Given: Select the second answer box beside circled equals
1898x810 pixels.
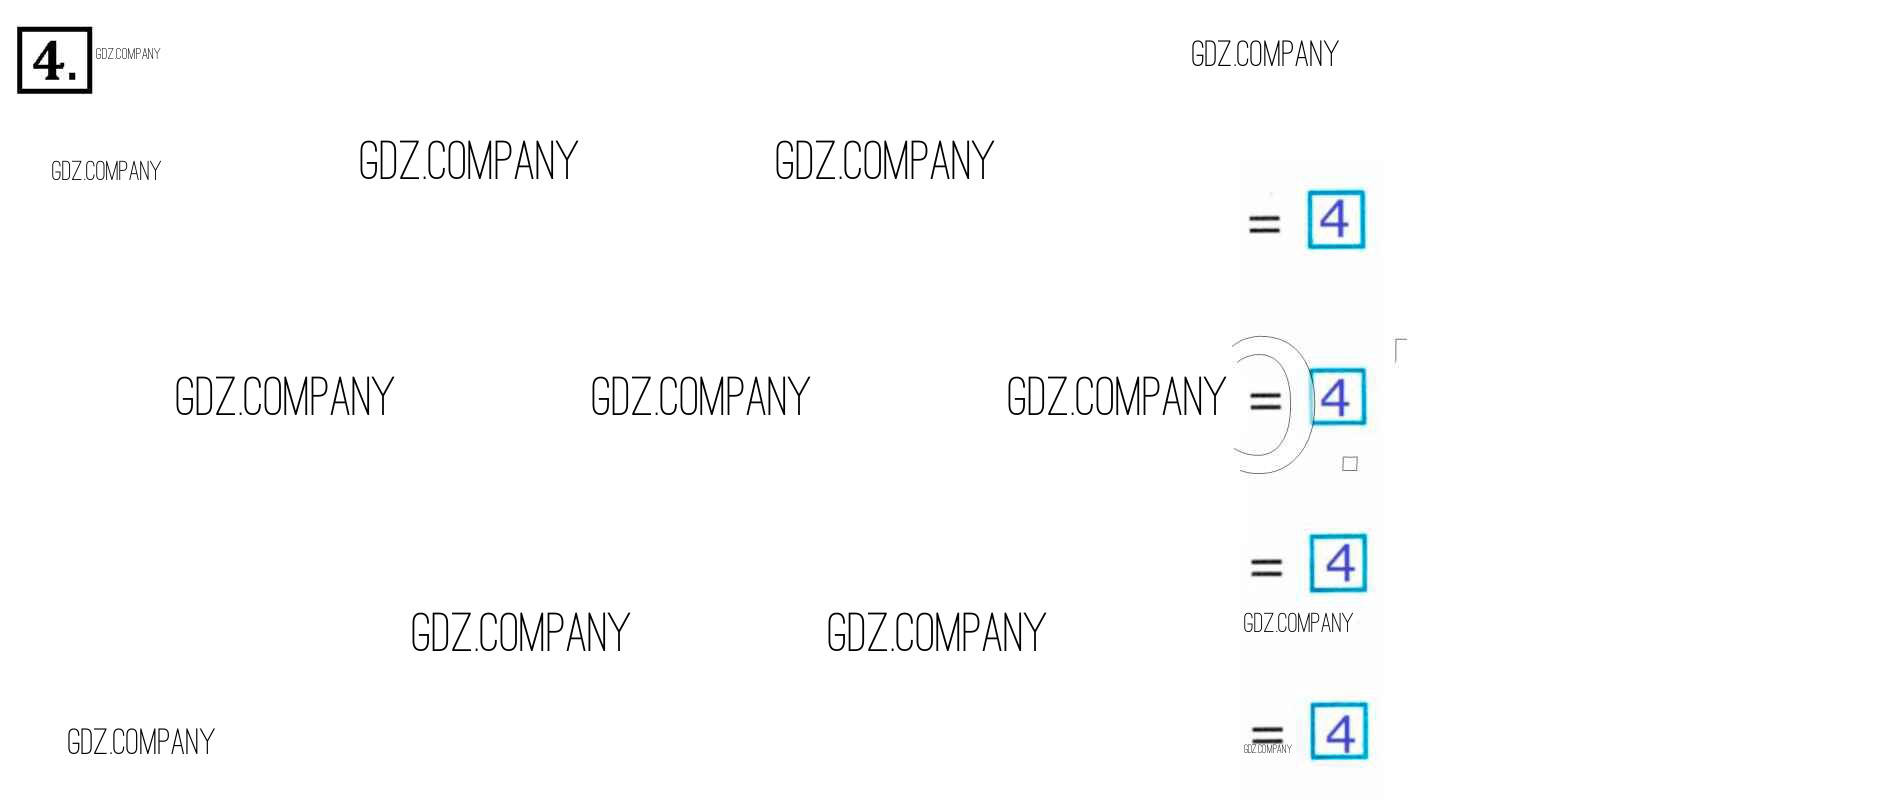Looking at the screenshot, I should pos(1337,398).
